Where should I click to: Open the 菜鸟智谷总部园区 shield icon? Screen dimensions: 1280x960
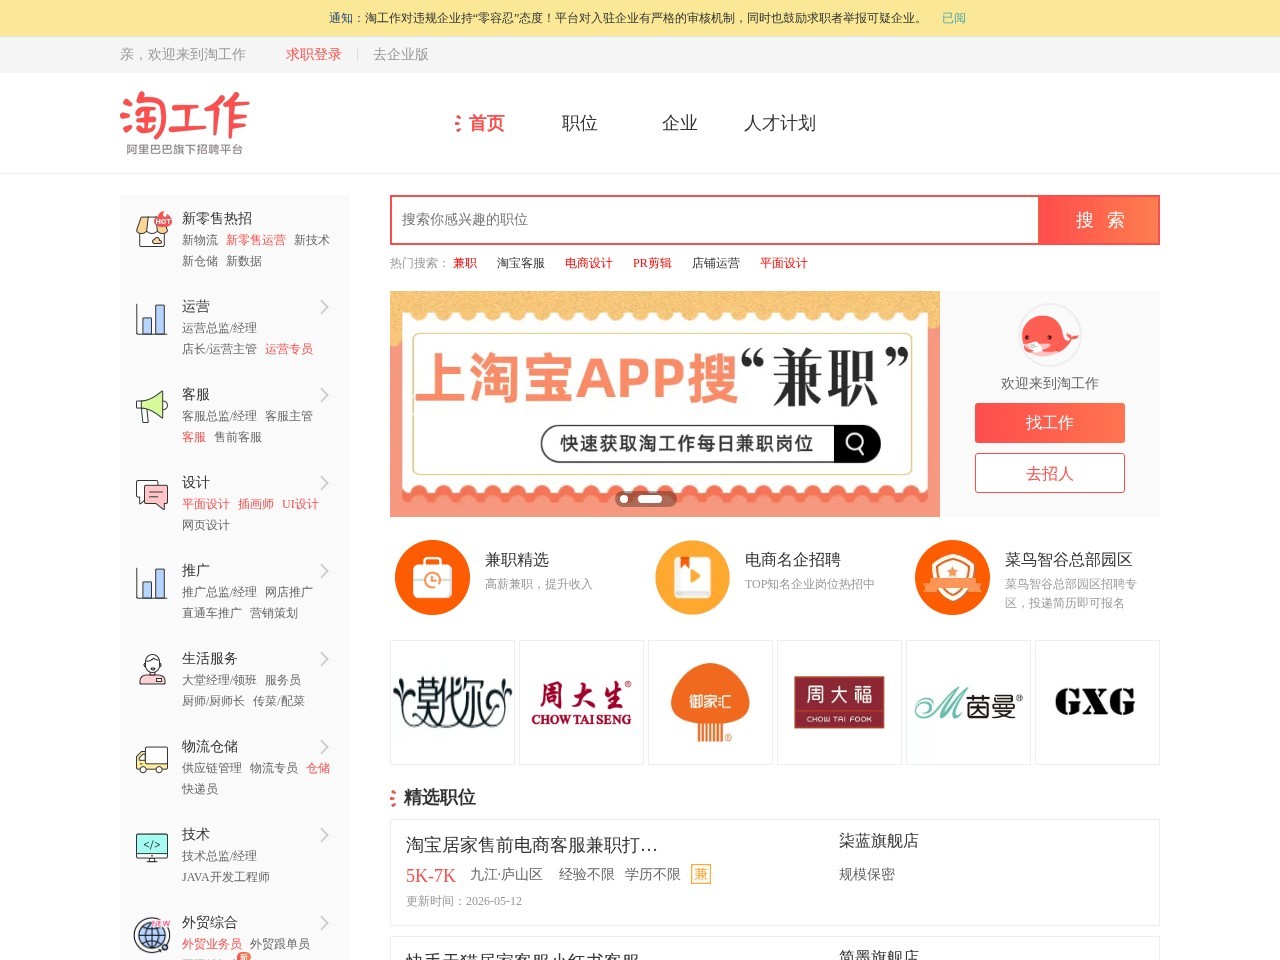coord(952,578)
